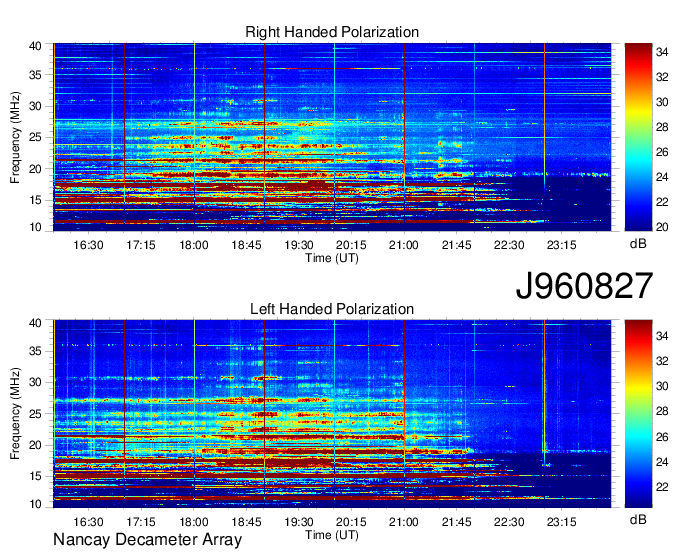This screenshot has width=680, height=552.
Task: Click the 'Left Handed Polarization' plot title
Action: click(332, 309)
